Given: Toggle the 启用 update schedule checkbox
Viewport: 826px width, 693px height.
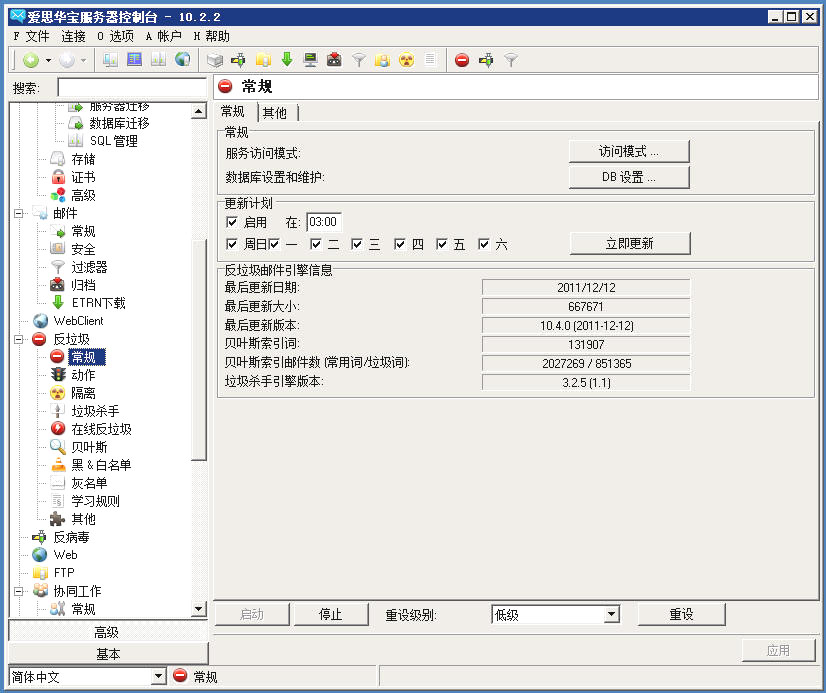Looking at the screenshot, I should (231, 222).
